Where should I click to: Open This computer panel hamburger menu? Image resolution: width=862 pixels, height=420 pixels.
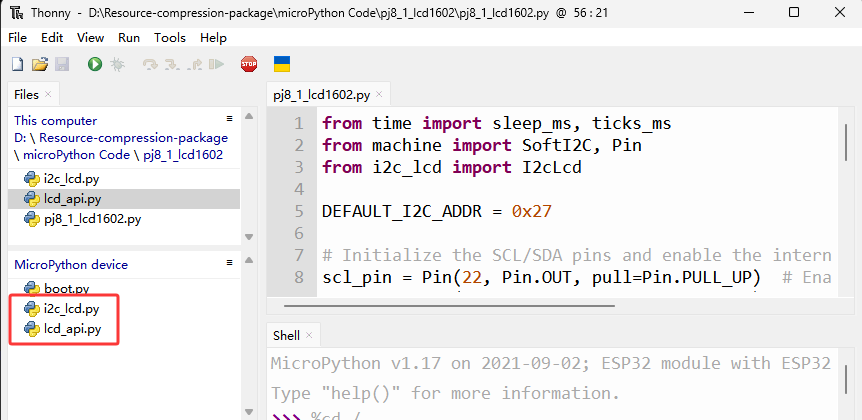pos(230,119)
